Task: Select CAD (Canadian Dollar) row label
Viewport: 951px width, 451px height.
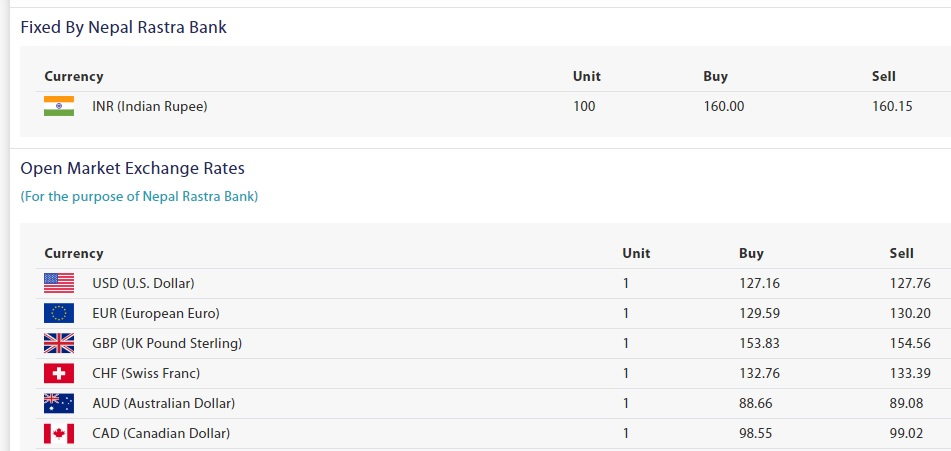Action: (x=161, y=433)
